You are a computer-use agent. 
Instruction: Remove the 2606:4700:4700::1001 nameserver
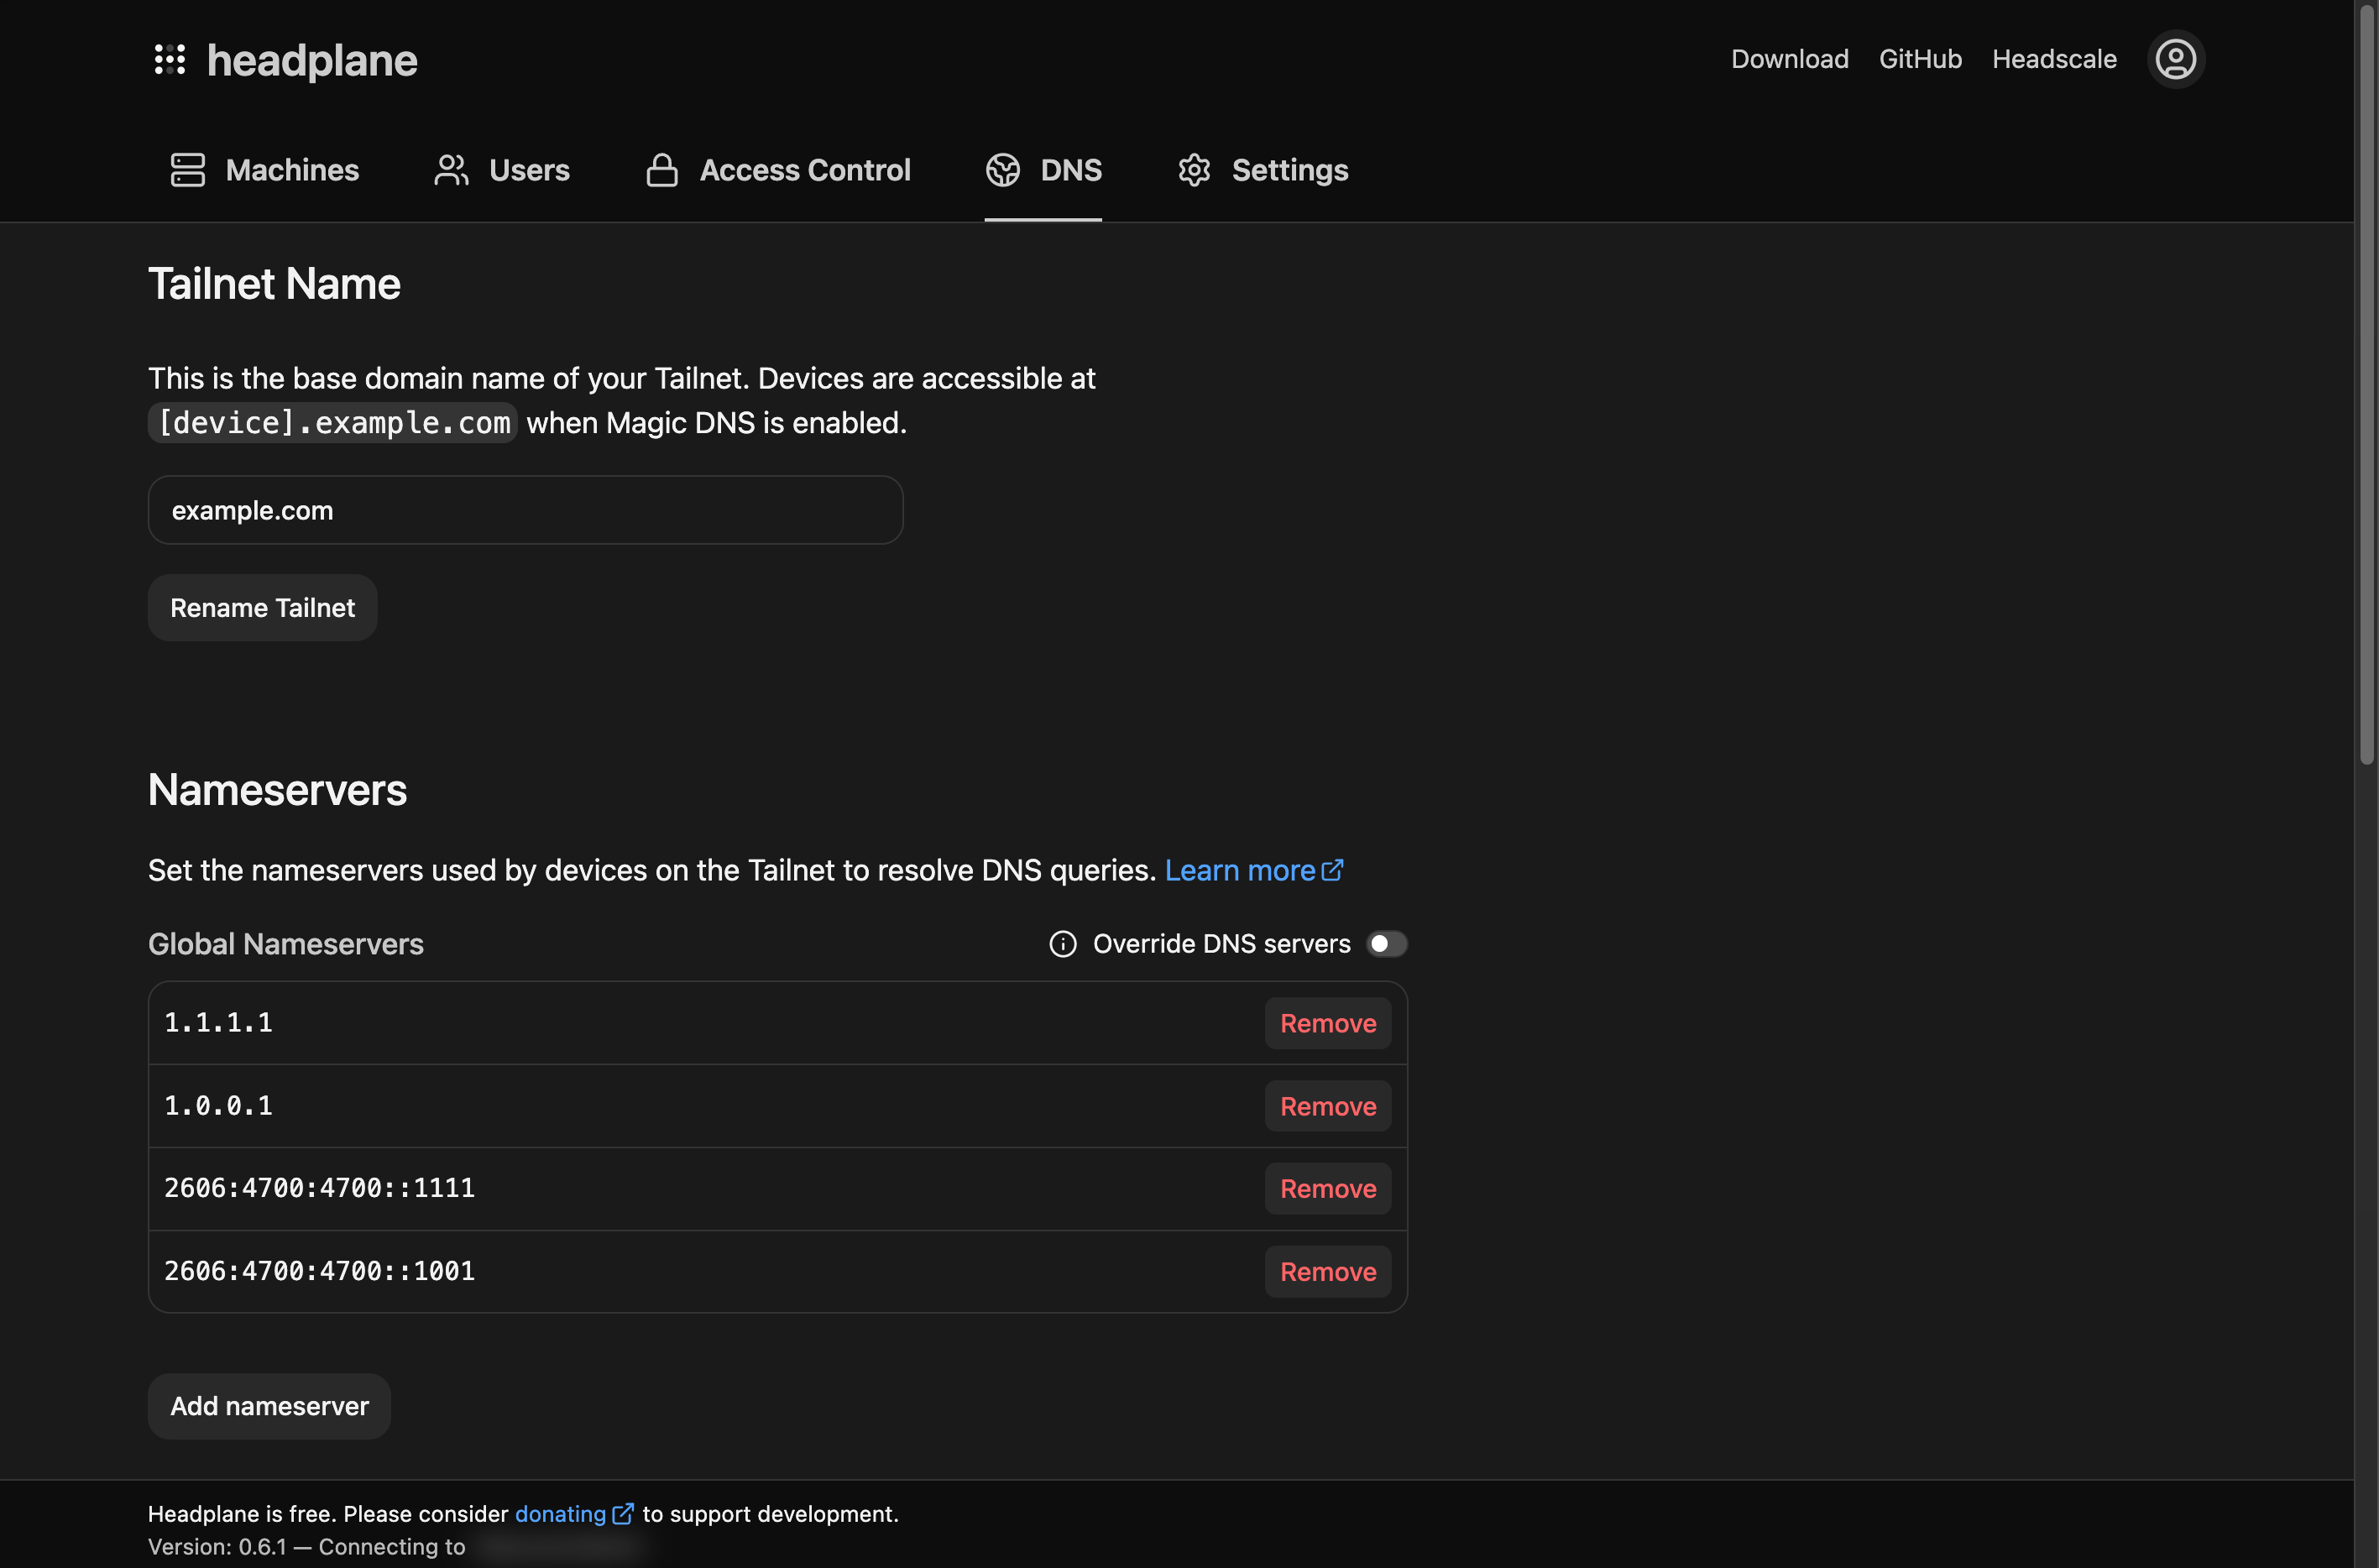pyautogui.click(x=1327, y=1272)
